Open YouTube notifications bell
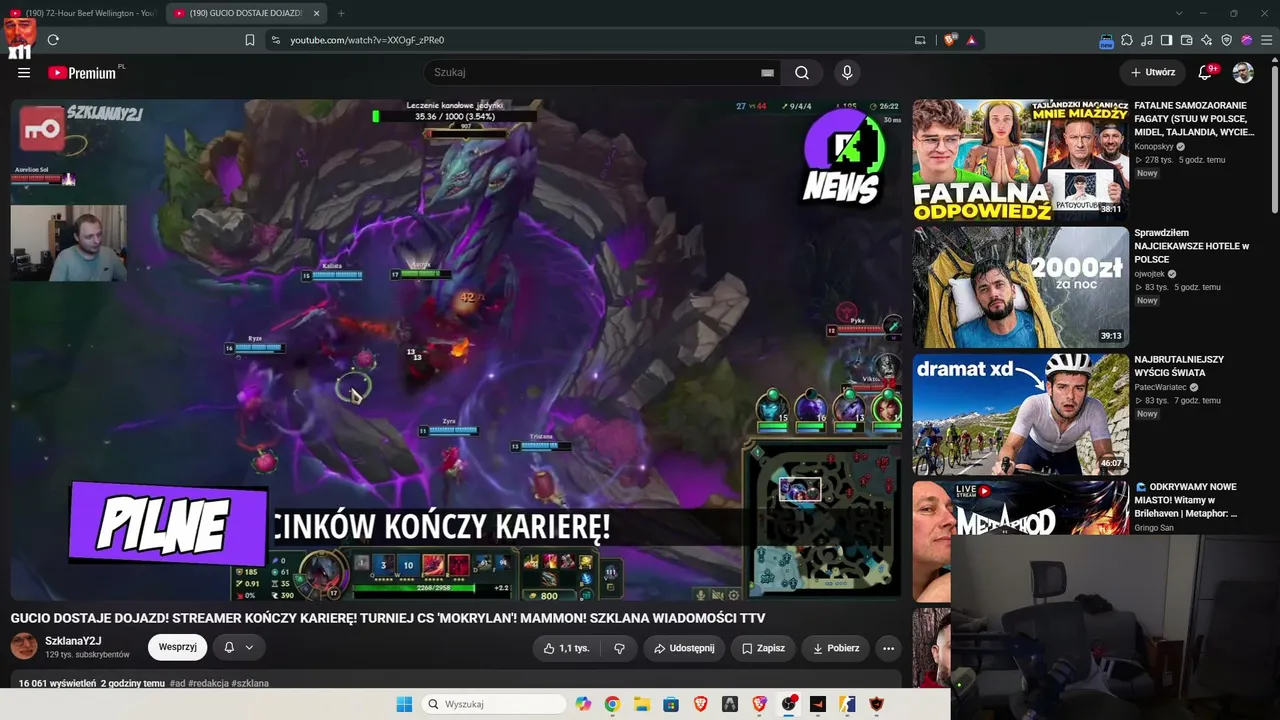Screen dimensions: 1280x720 tap(1205, 72)
